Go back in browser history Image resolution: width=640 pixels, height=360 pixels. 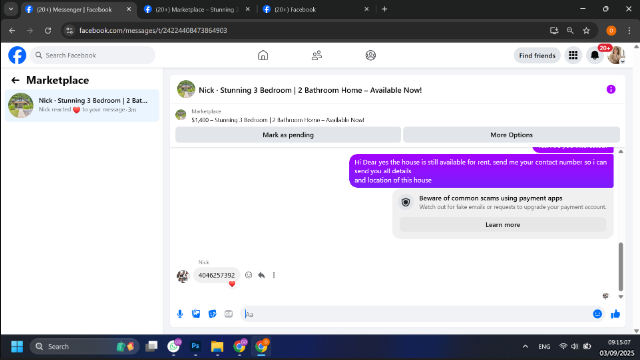click(x=12, y=31)
